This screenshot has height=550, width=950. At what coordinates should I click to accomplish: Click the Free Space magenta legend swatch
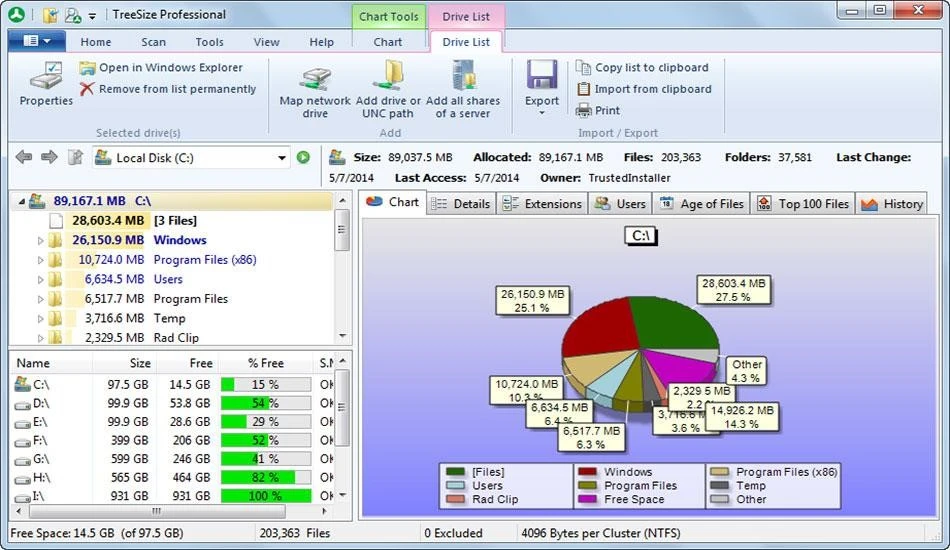click(x=587, y=499)
